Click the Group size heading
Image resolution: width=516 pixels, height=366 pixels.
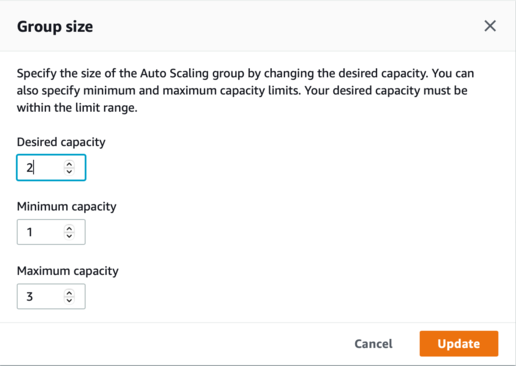tap(55, 27)
